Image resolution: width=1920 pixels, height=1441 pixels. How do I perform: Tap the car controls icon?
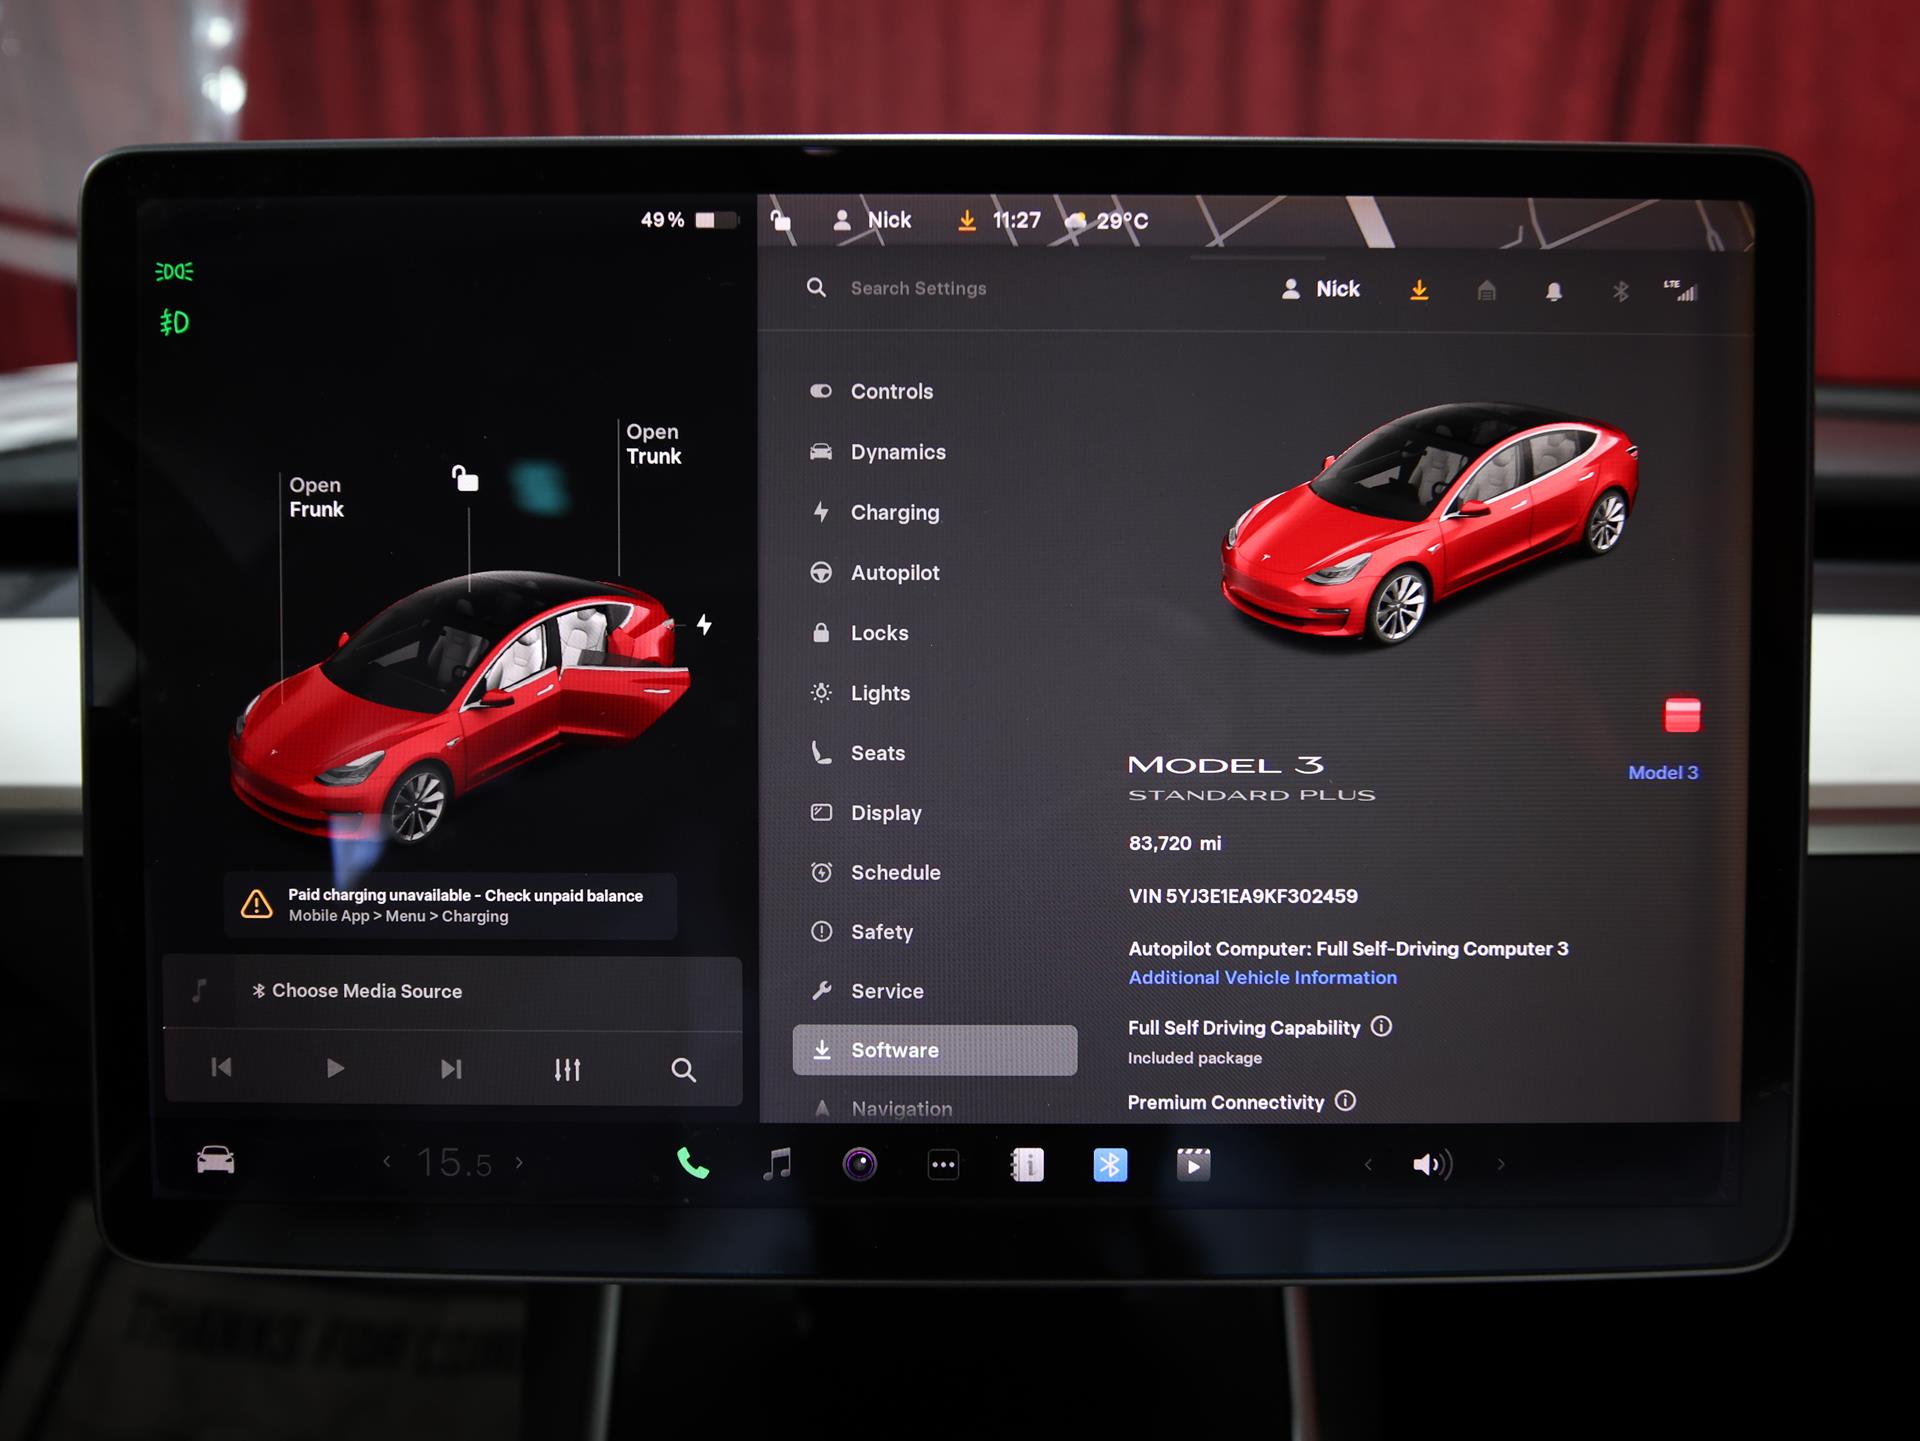tap(215, 1160)
